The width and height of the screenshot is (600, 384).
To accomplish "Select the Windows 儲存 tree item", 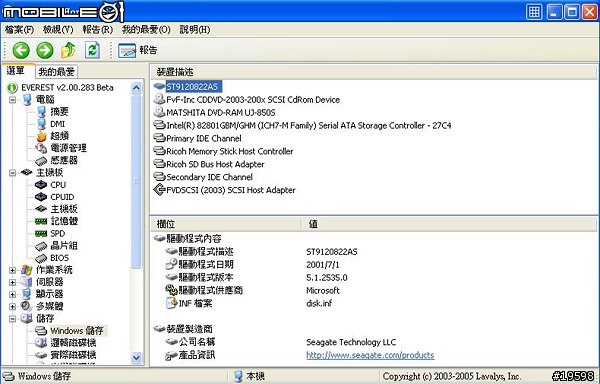I will click(x=77, y=331).
